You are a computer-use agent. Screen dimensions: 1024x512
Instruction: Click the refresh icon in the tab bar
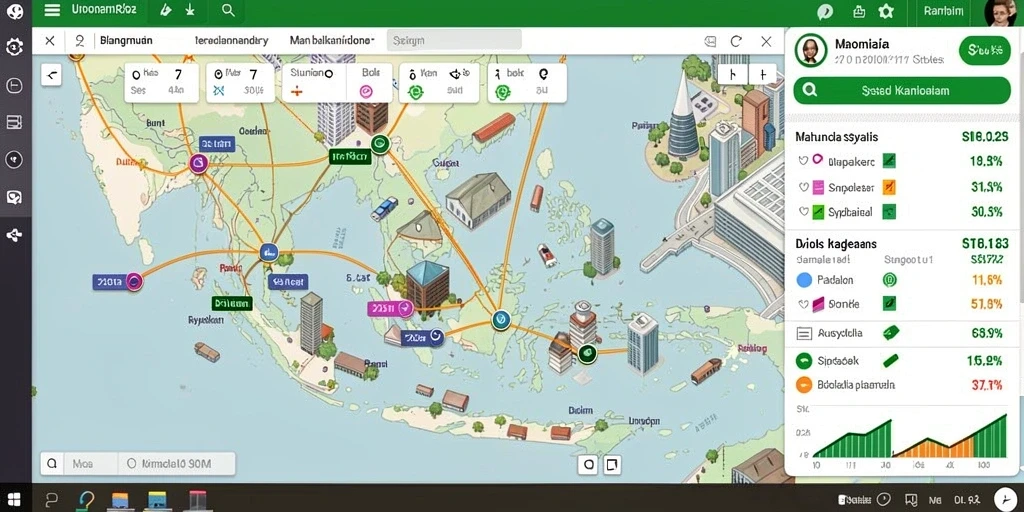tap(736, 41)
